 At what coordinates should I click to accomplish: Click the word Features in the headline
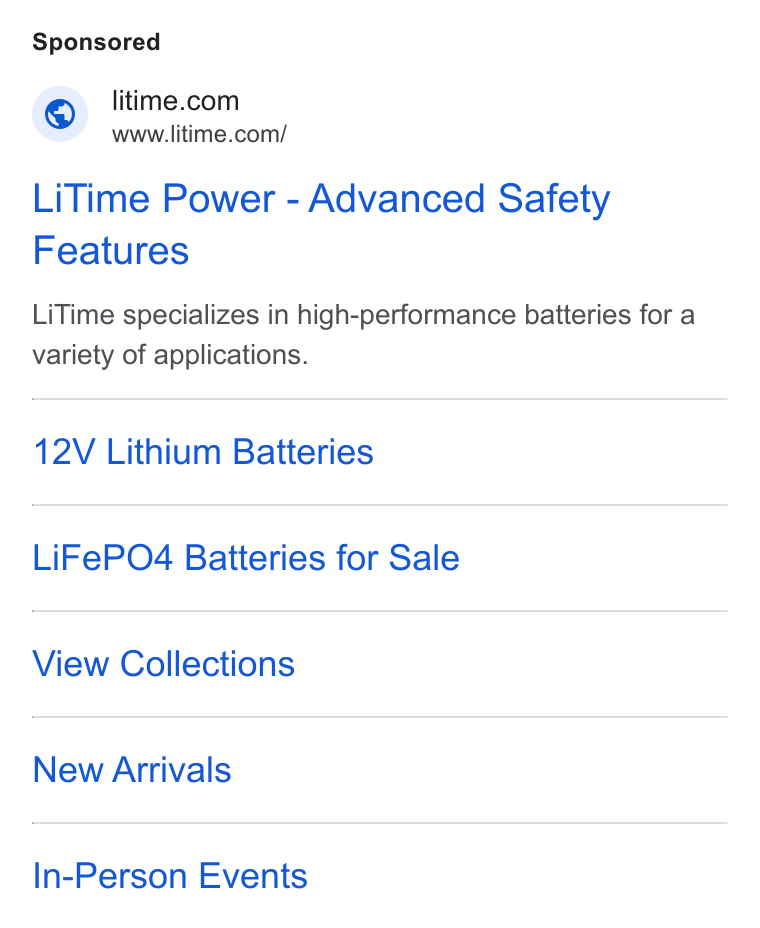pos(111,250)
